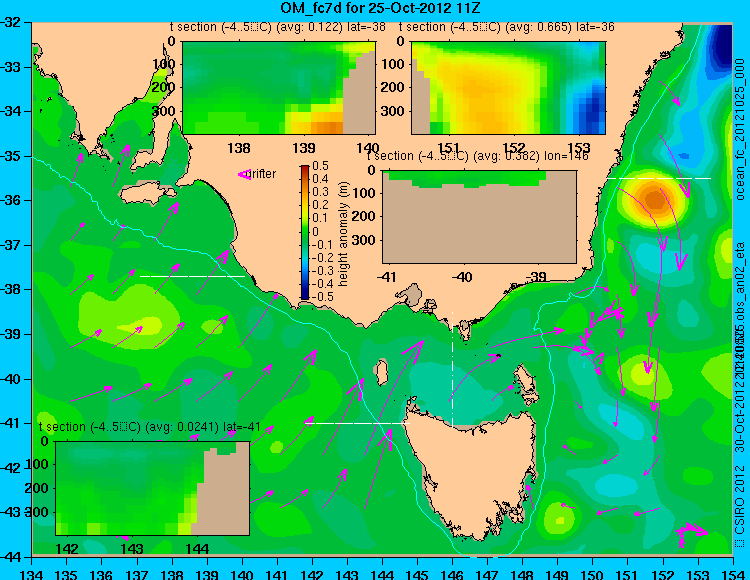Click the vertical text 'ocean_fc_20121025_000'

click(x=740, y=130)
